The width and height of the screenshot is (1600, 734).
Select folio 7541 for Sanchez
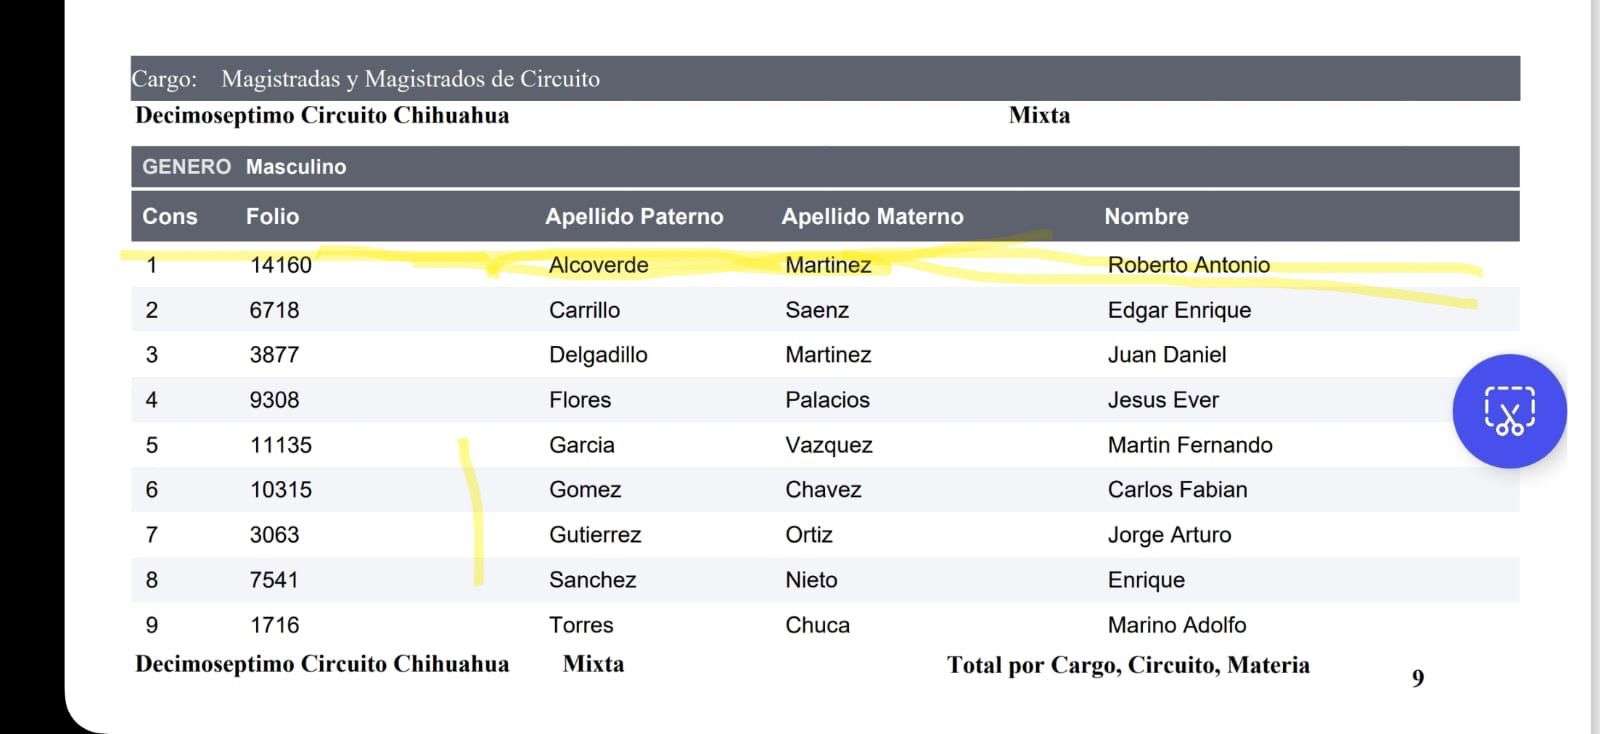274,580
